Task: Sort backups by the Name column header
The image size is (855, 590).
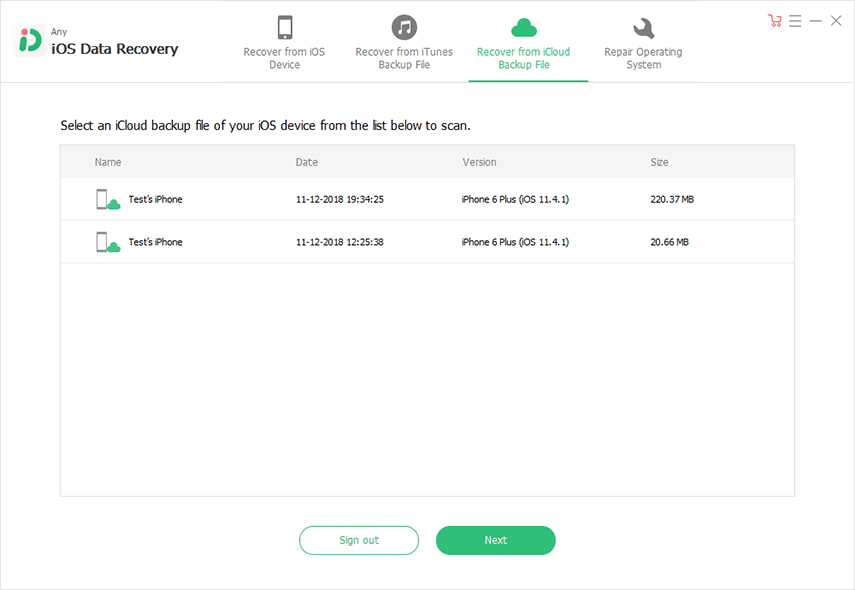Action: point(108,162)
